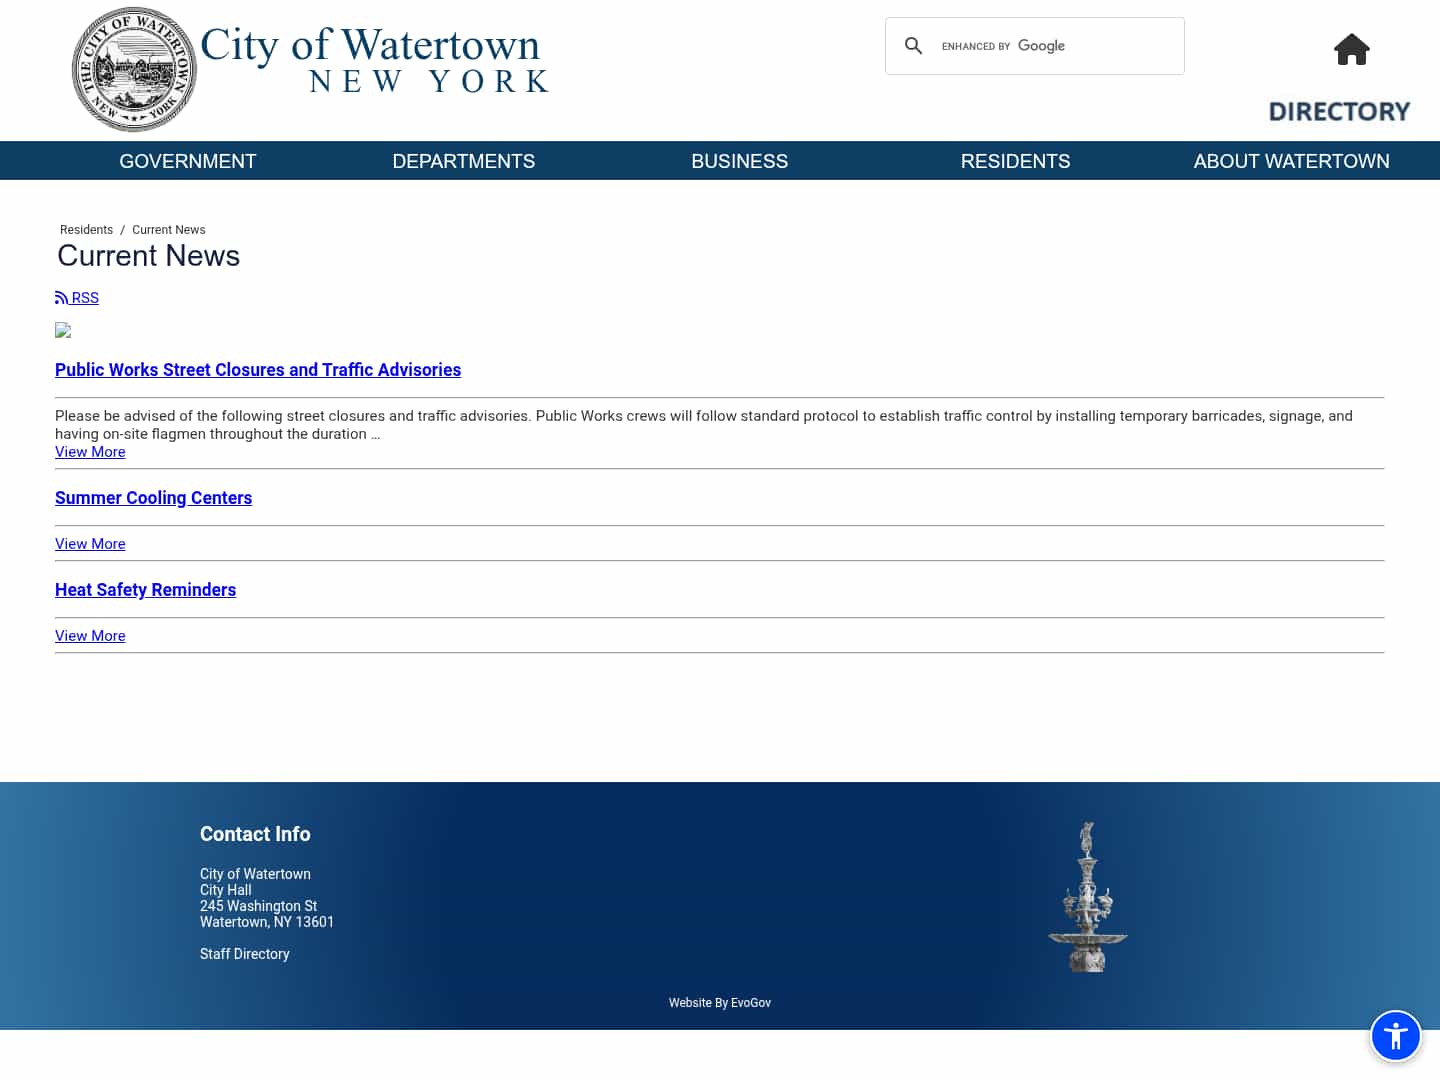
Task: View More under Summer Cooling Centers
Action: (90, 544)
